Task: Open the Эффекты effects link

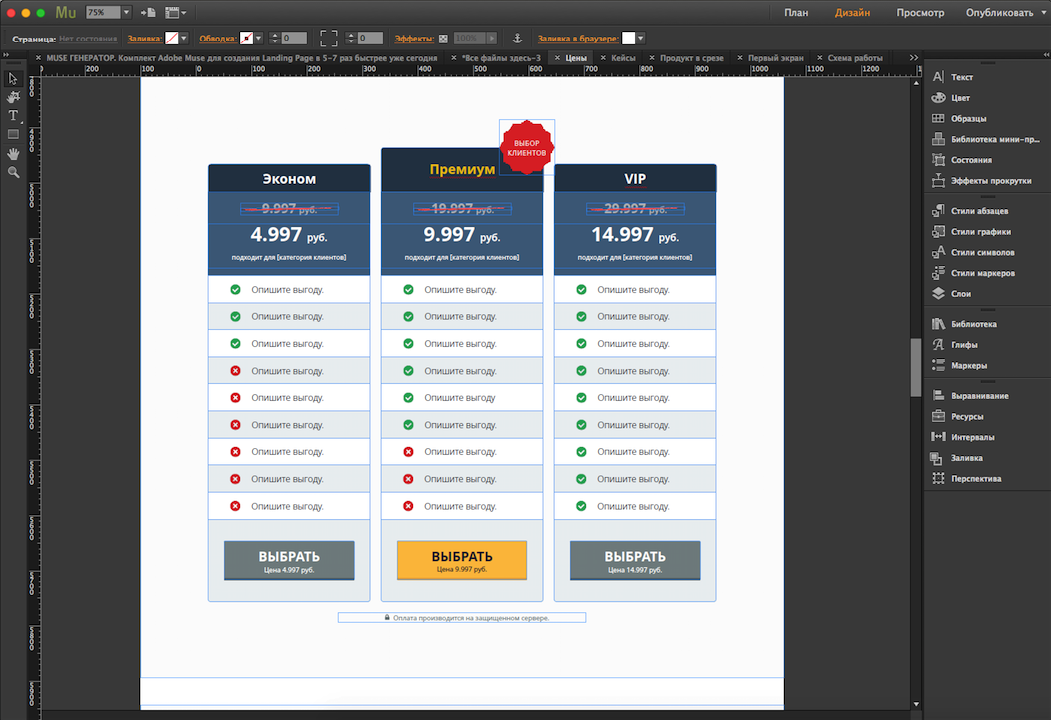Action: [413, 38]
